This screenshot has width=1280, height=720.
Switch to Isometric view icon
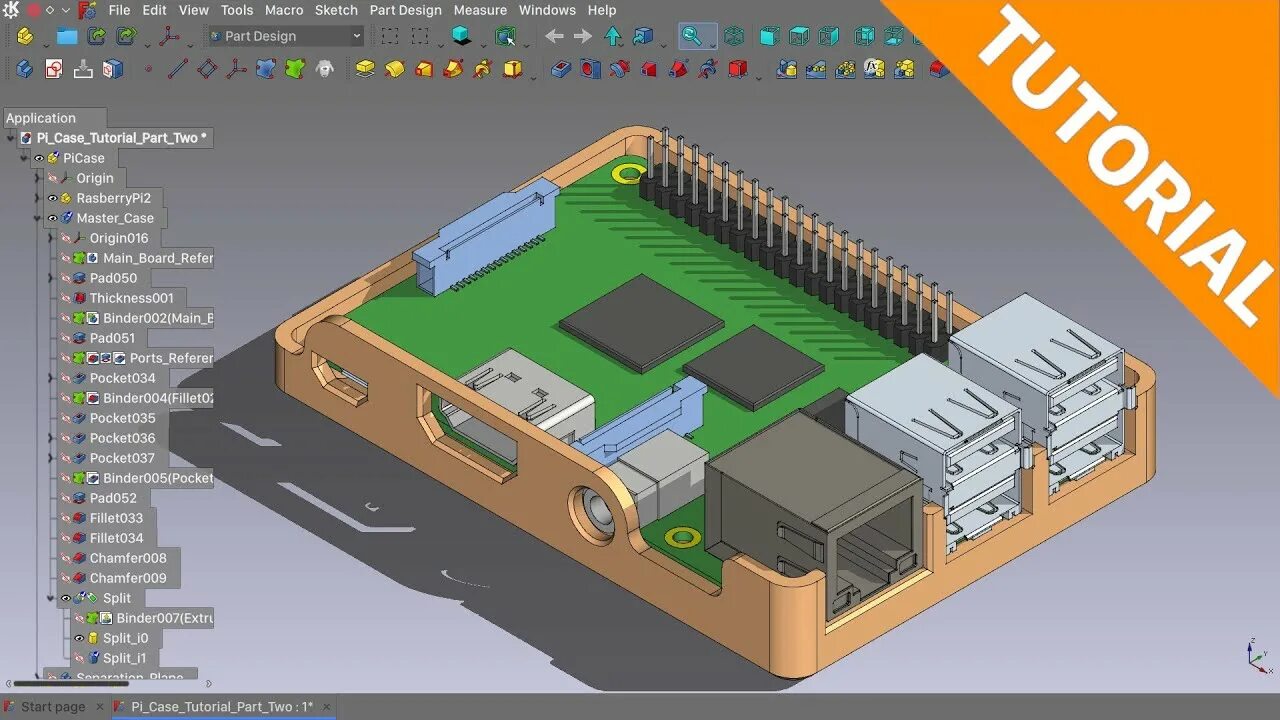[x=734, y=36]
